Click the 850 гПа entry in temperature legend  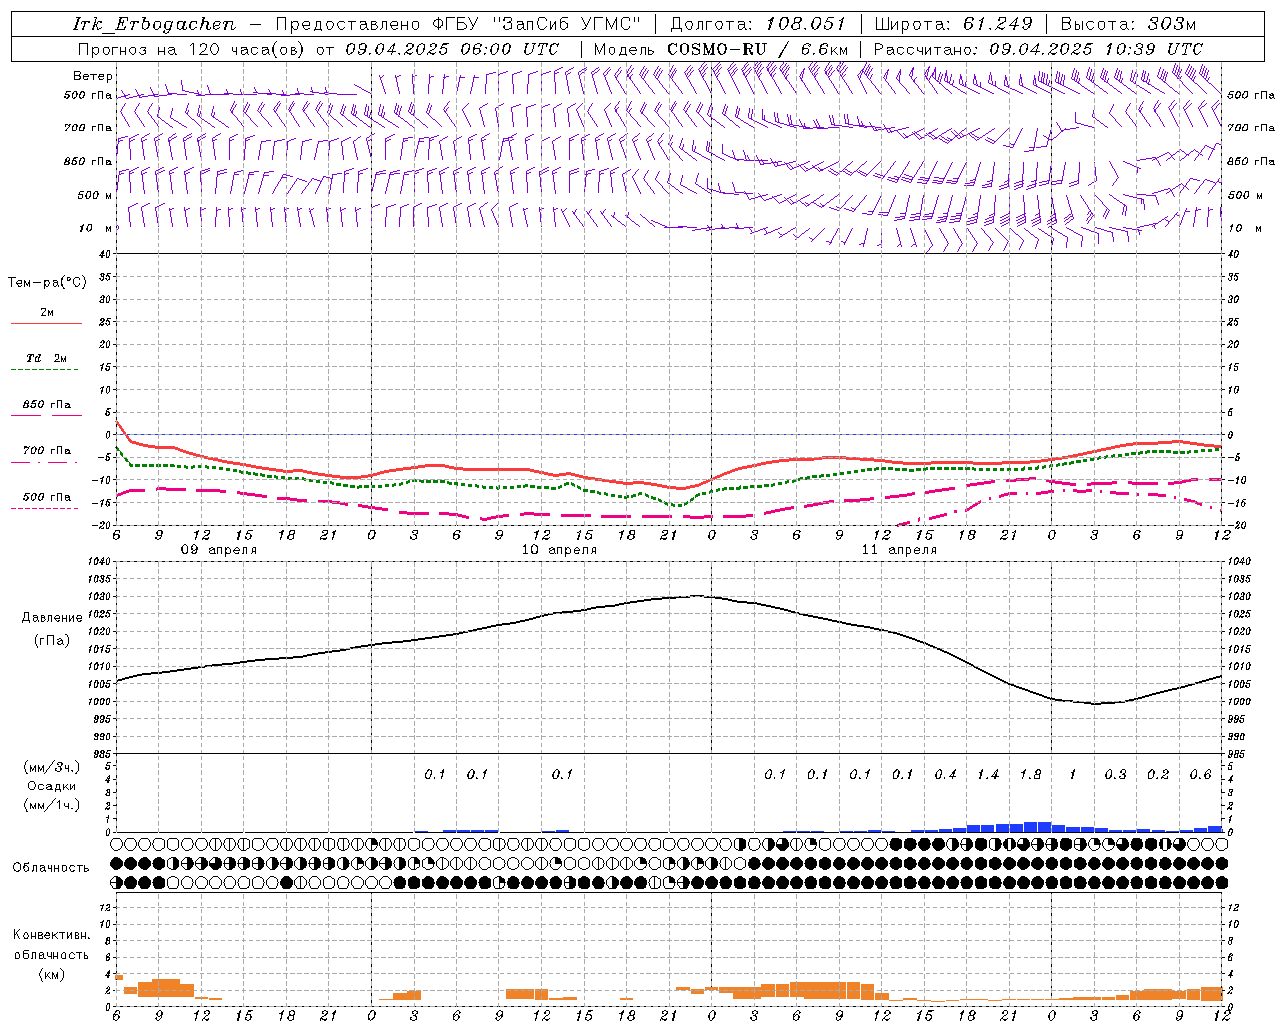click(47, 405)
